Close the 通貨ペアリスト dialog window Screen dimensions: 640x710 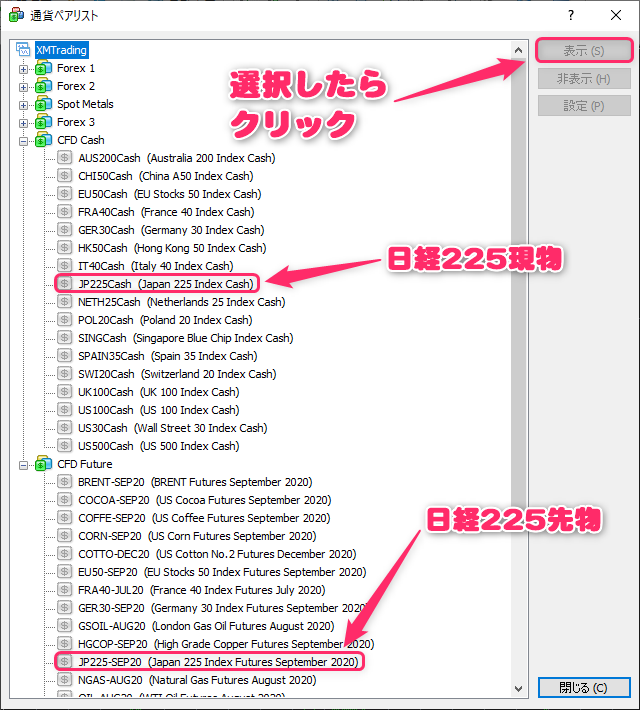(616, 15)
